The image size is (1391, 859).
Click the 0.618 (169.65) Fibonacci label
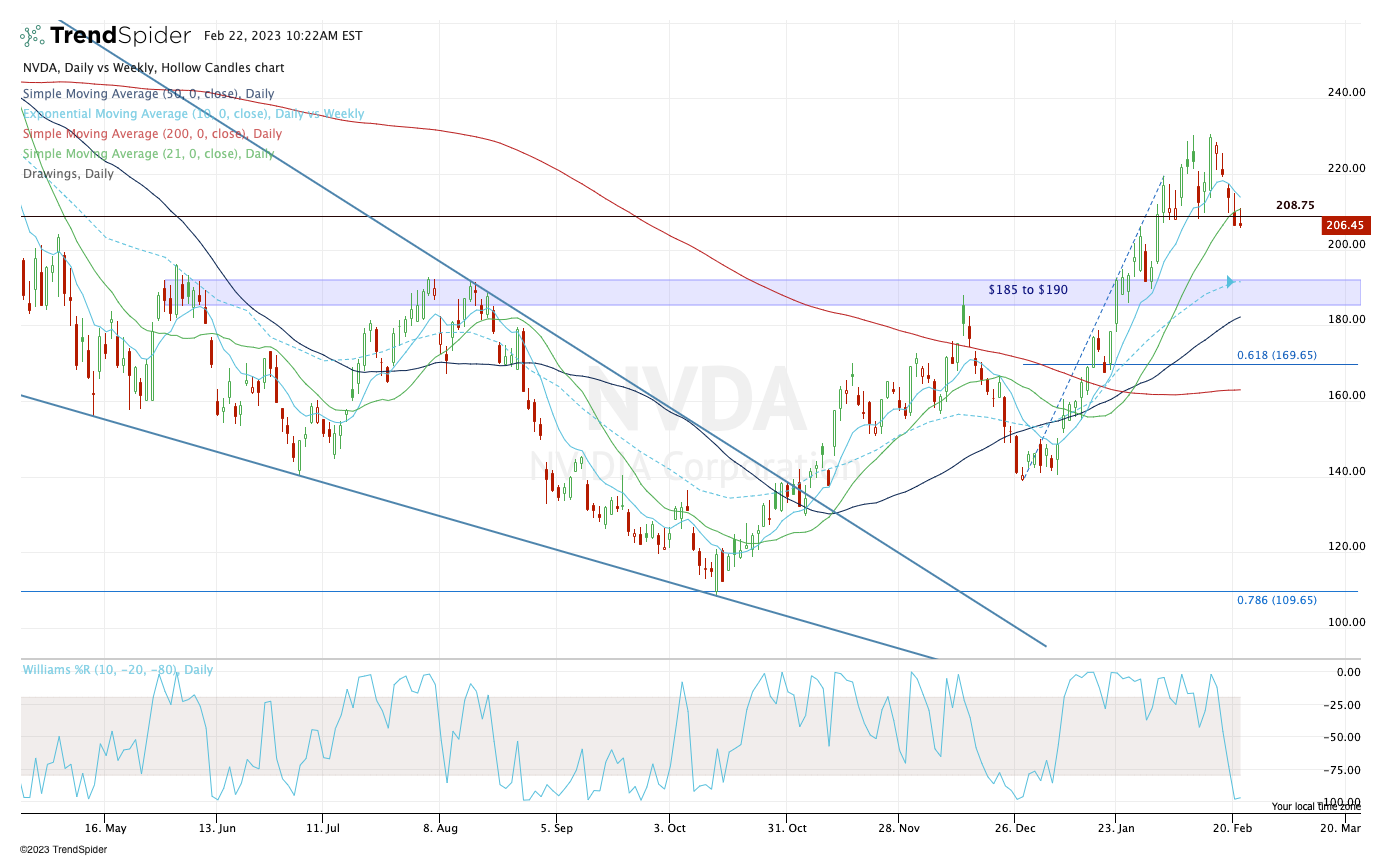click(x=1277, y=355)
